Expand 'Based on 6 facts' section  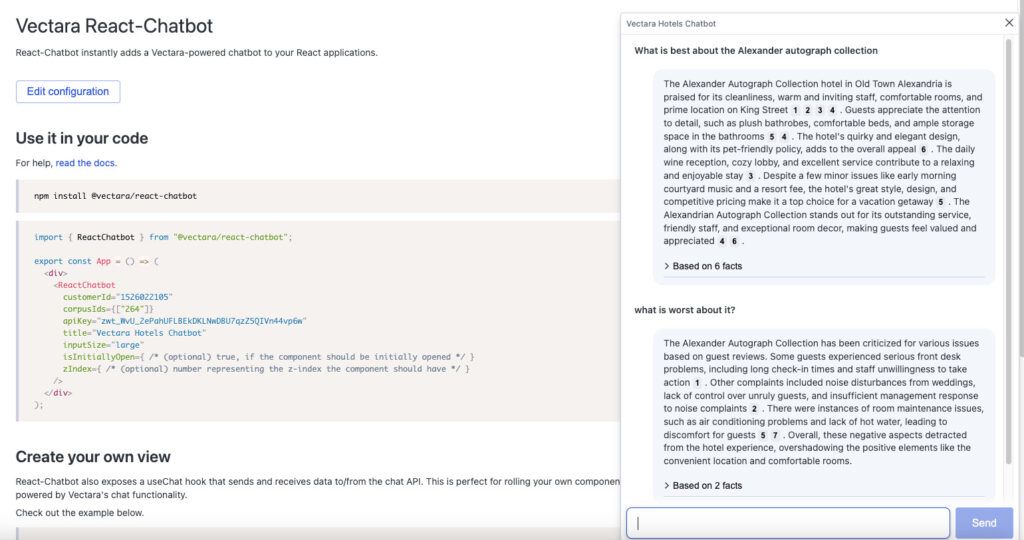[706, 266]
